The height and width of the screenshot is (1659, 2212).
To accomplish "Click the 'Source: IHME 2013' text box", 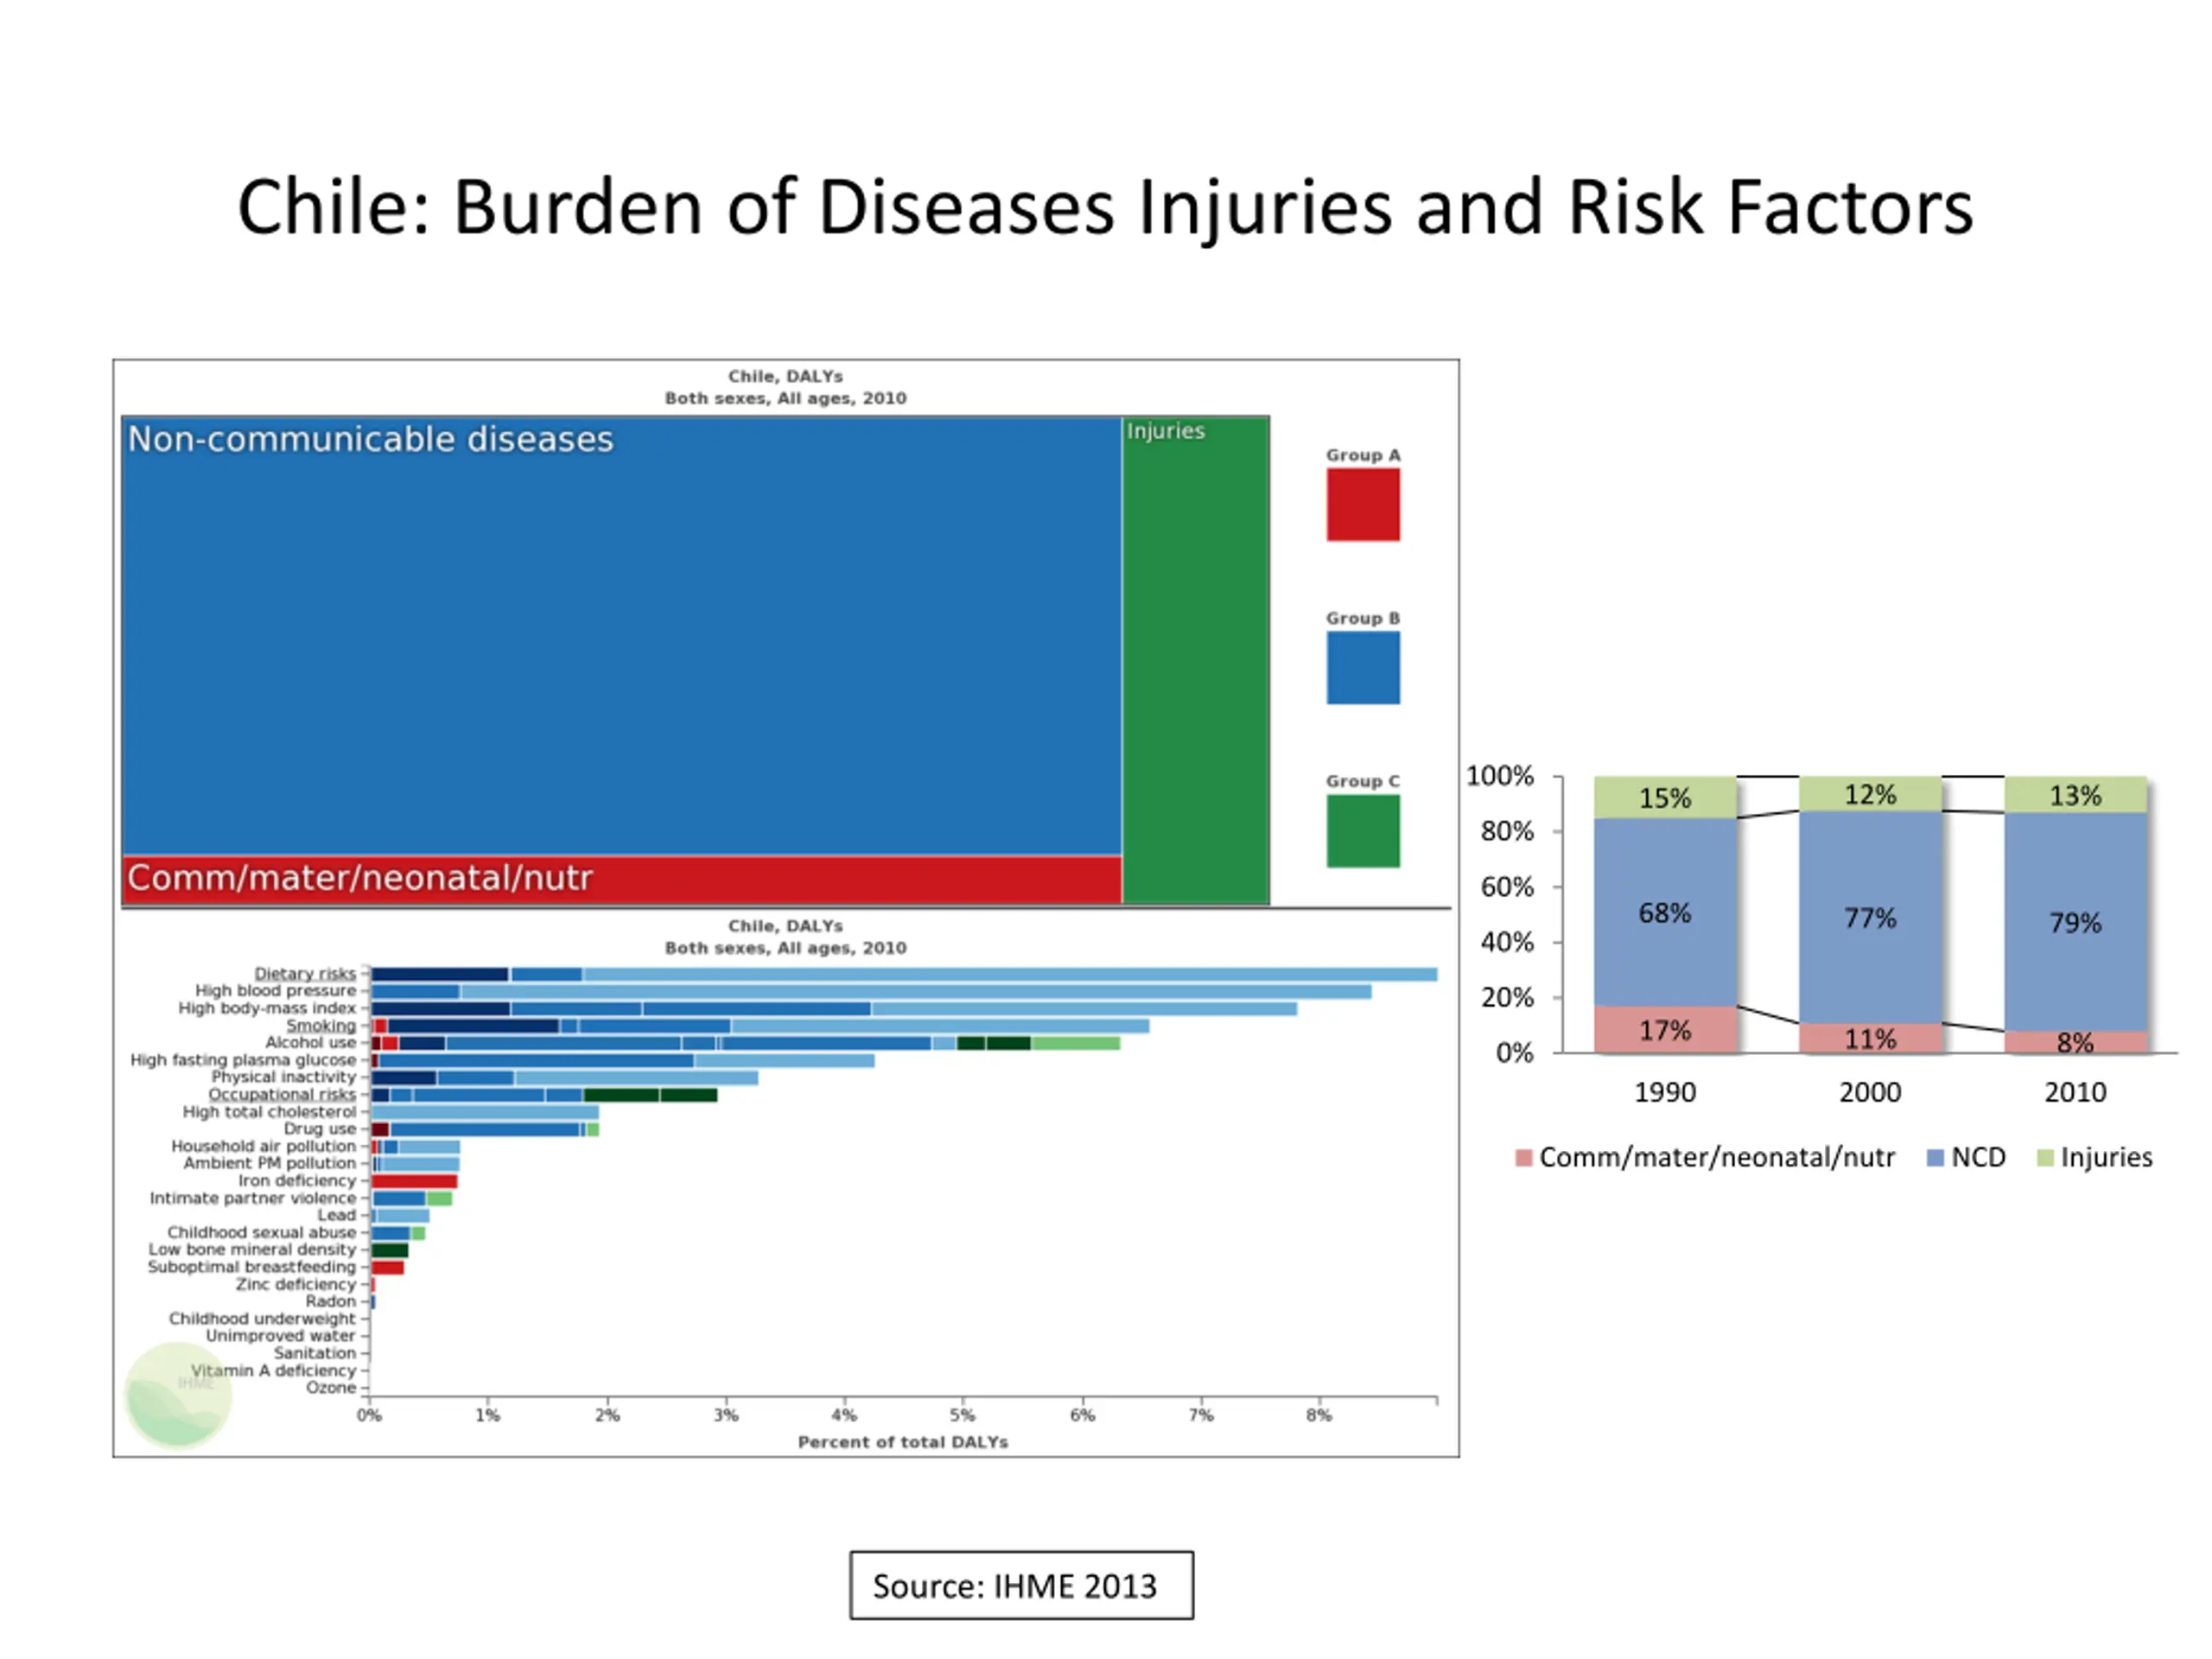I will pos(1021,1585).
